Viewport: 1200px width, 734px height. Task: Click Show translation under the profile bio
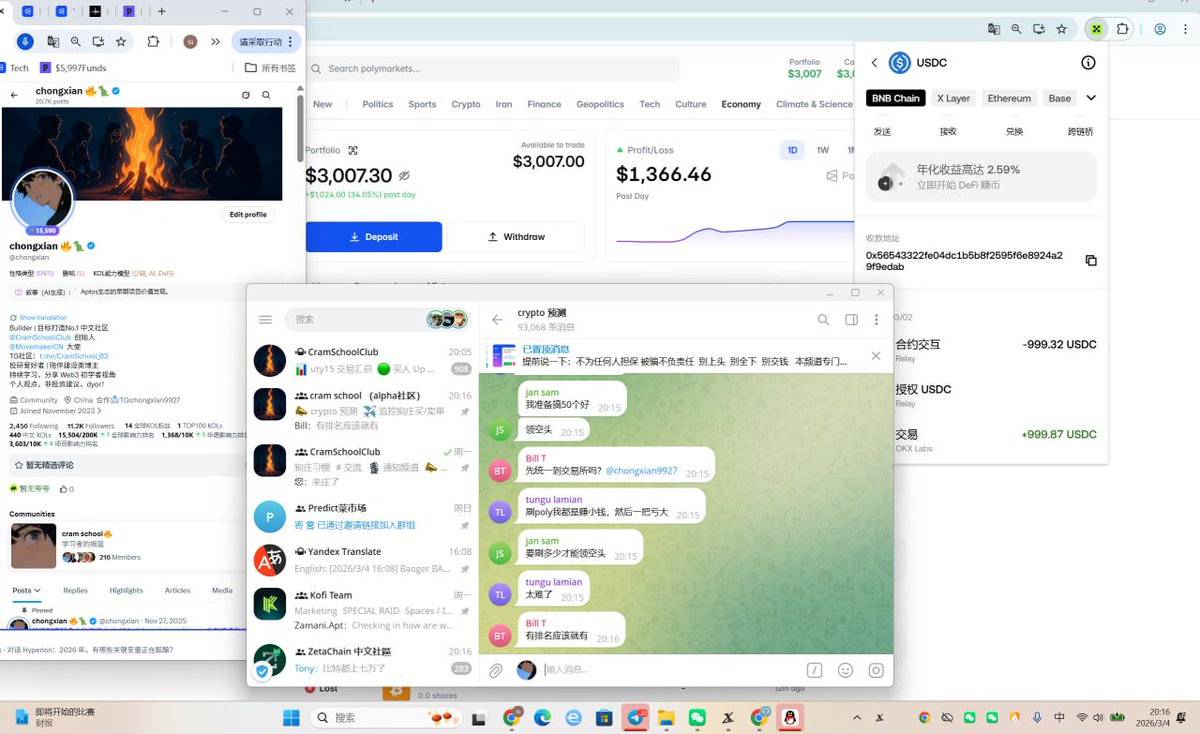(x=43, y=318)
